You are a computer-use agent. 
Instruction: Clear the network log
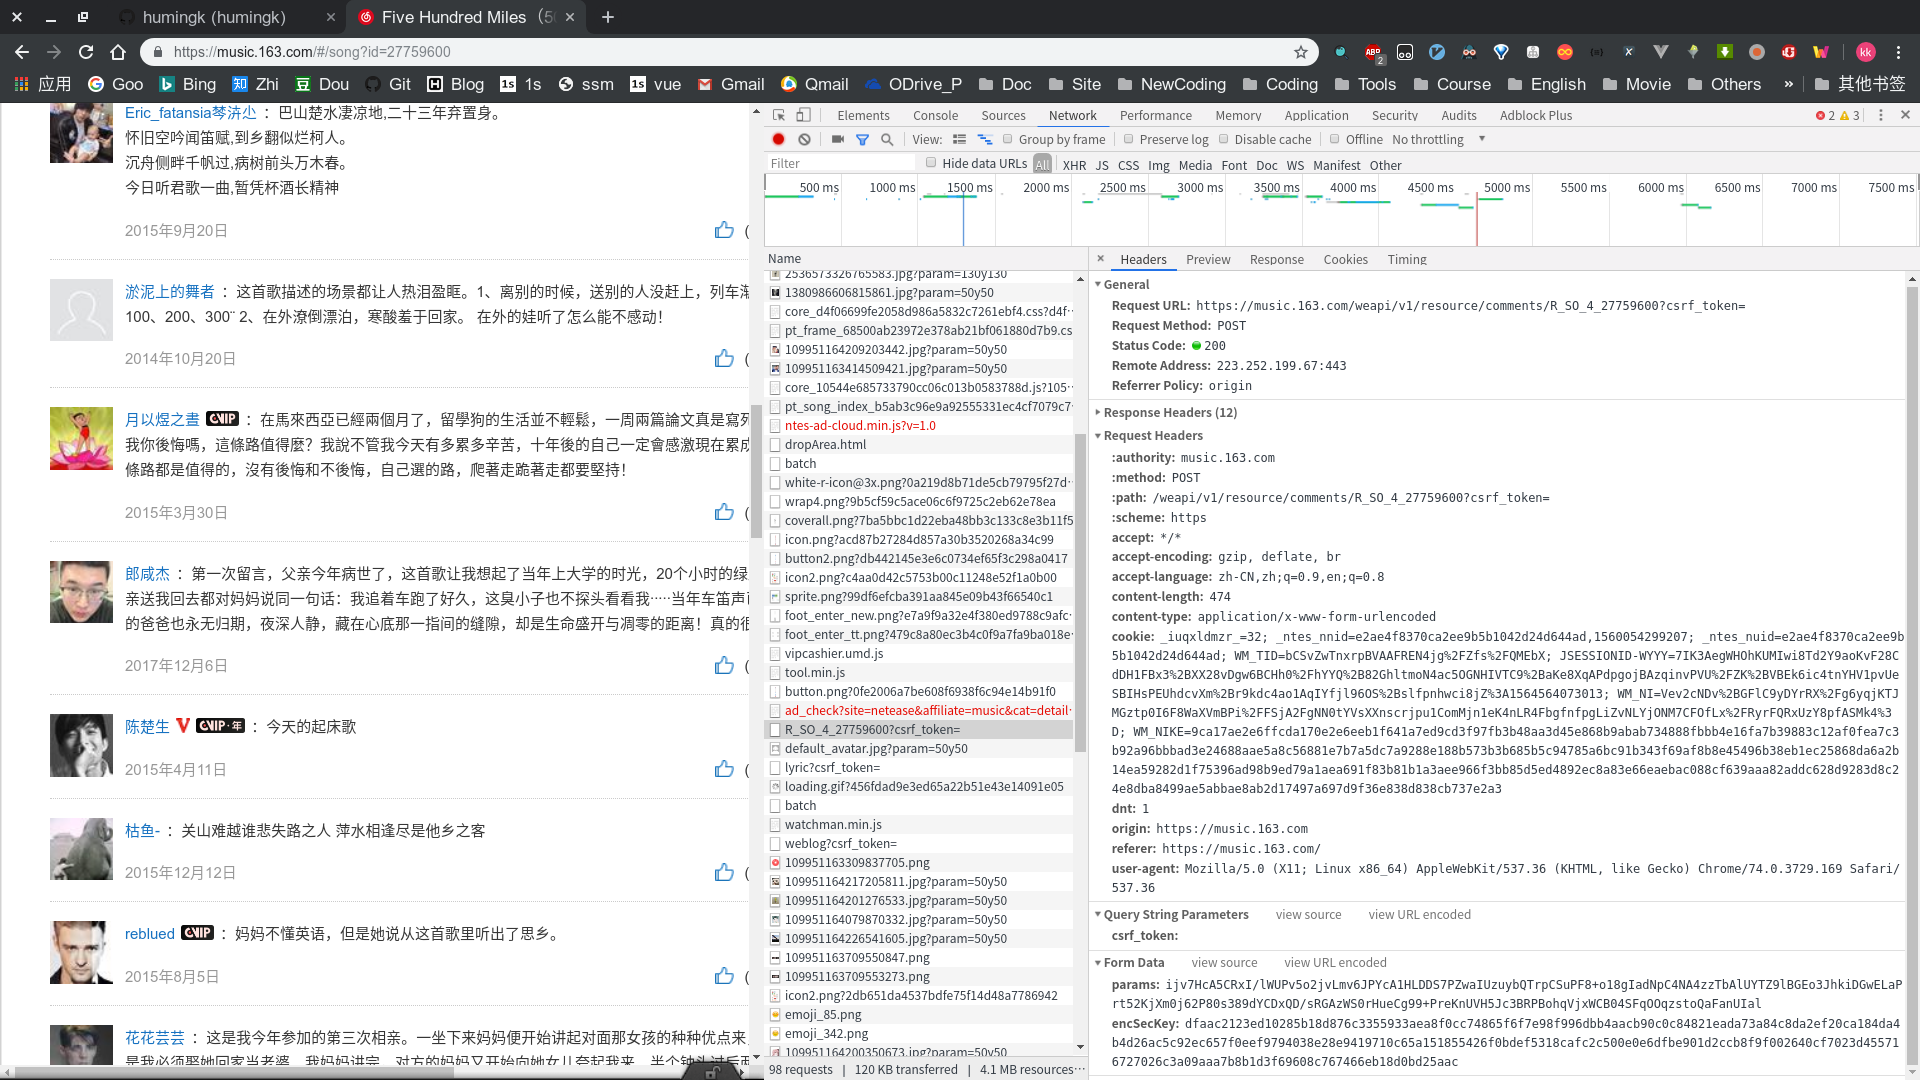[804, 139]
